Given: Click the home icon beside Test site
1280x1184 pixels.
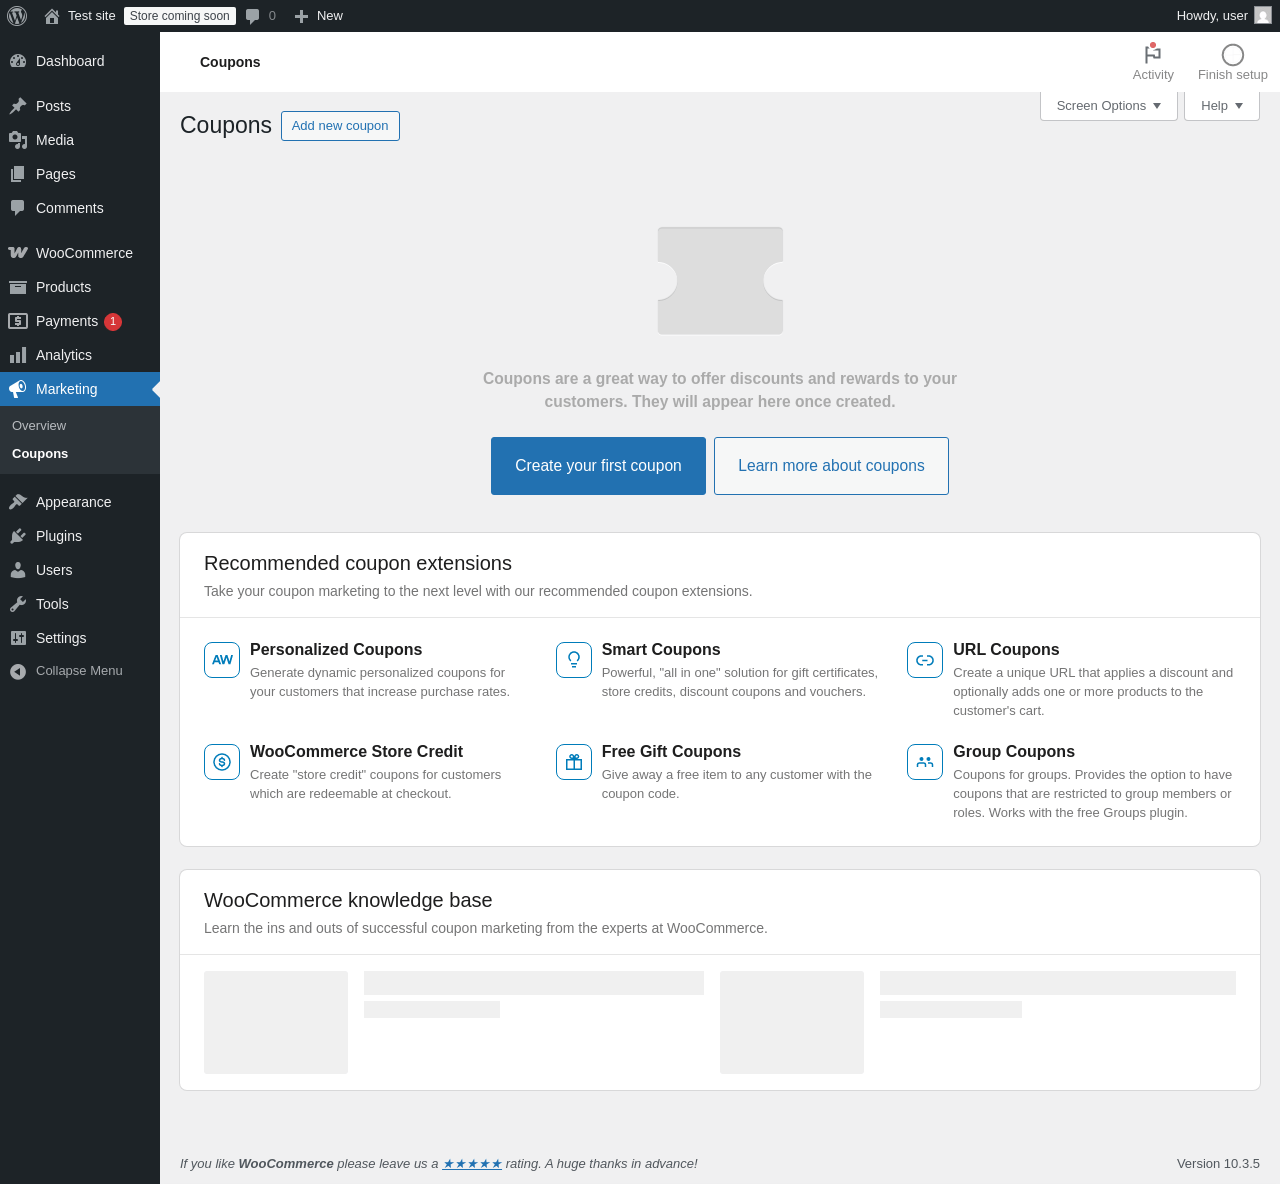Looking at the screenshot, I should 52,16.
